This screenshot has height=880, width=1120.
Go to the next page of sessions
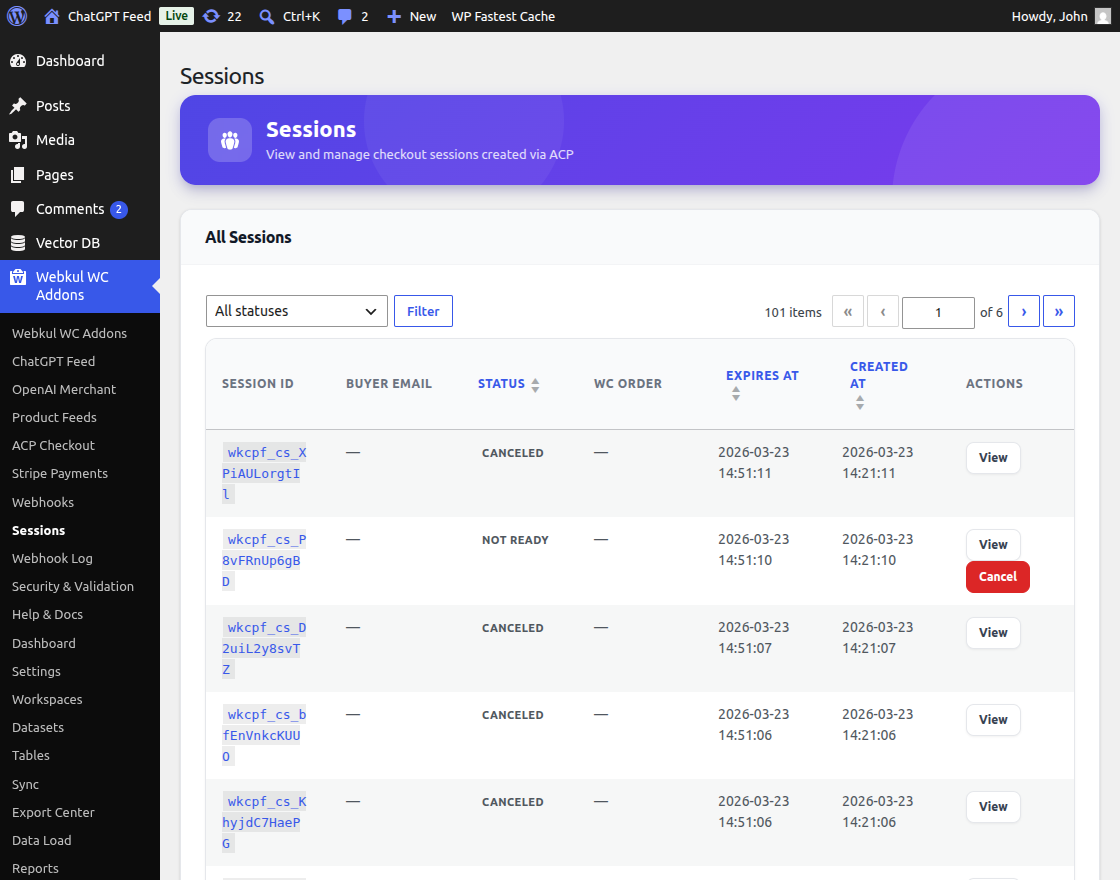tap(1023, 312)
